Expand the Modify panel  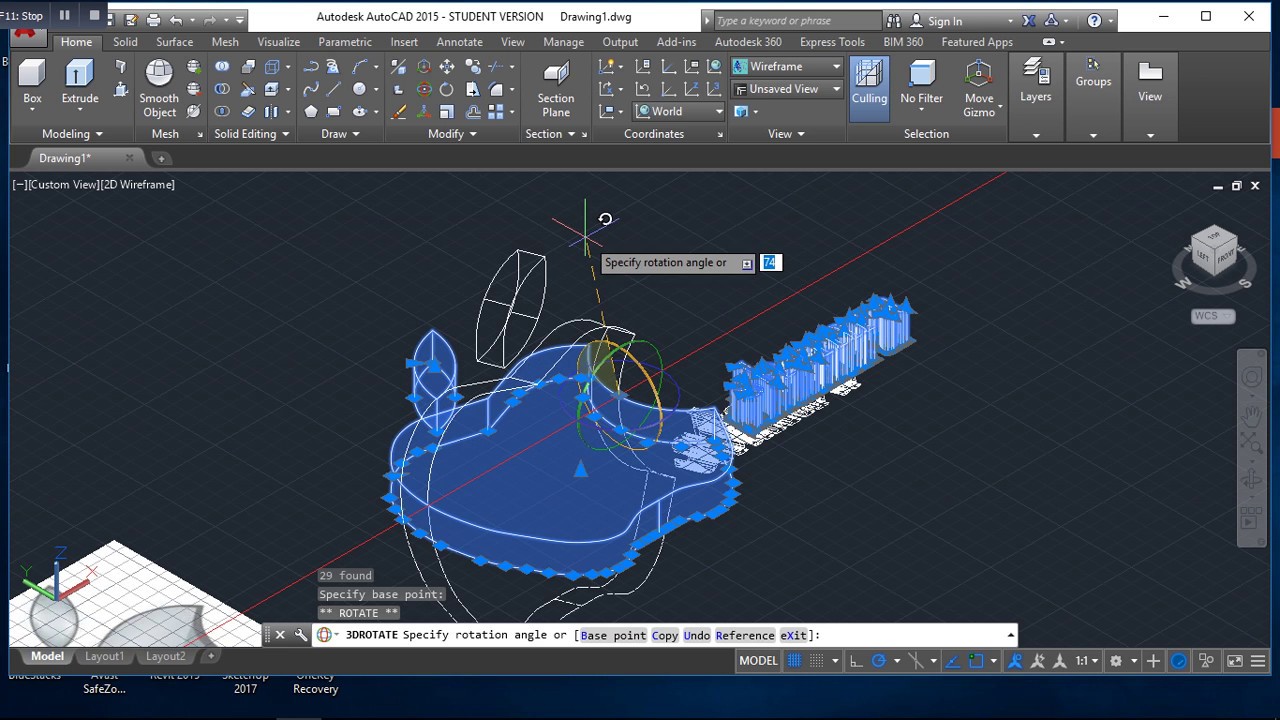[453, 134]
